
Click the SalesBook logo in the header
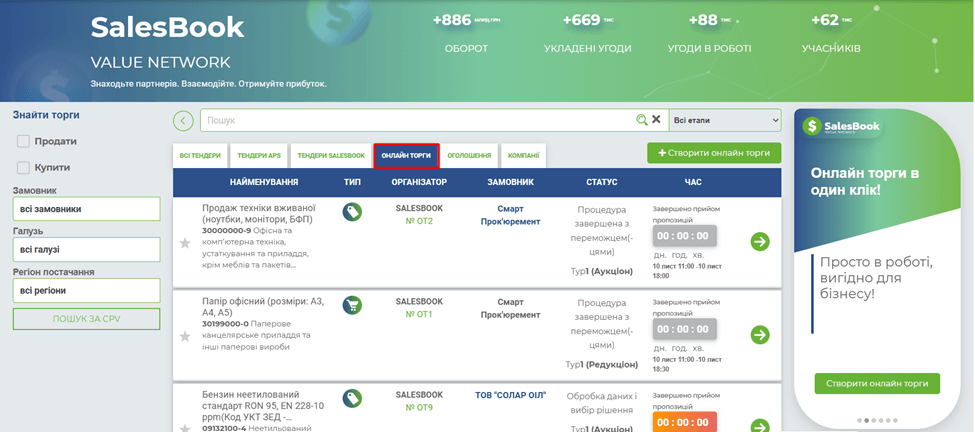pyautogui.click(x=168, y=27)
